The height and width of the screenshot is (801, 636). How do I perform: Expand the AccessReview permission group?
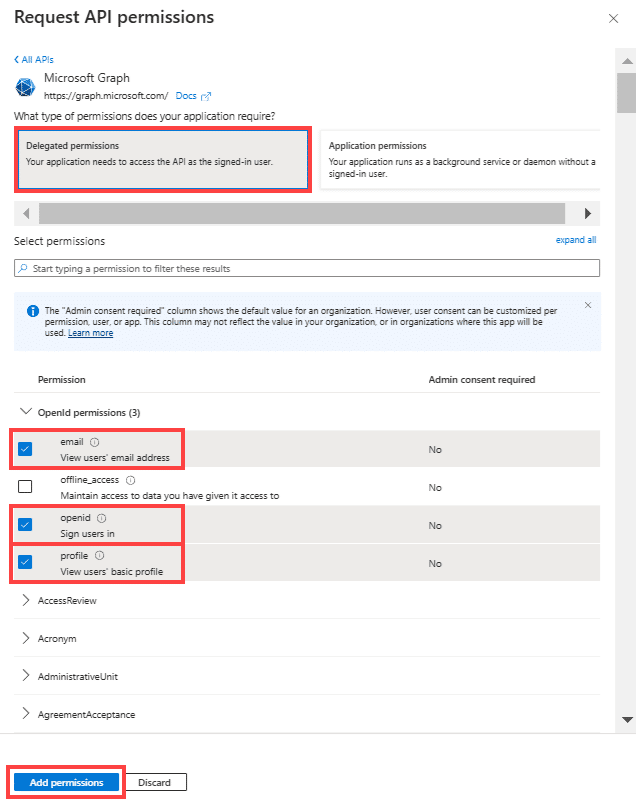pyautogui.click(x=26, y=600)
